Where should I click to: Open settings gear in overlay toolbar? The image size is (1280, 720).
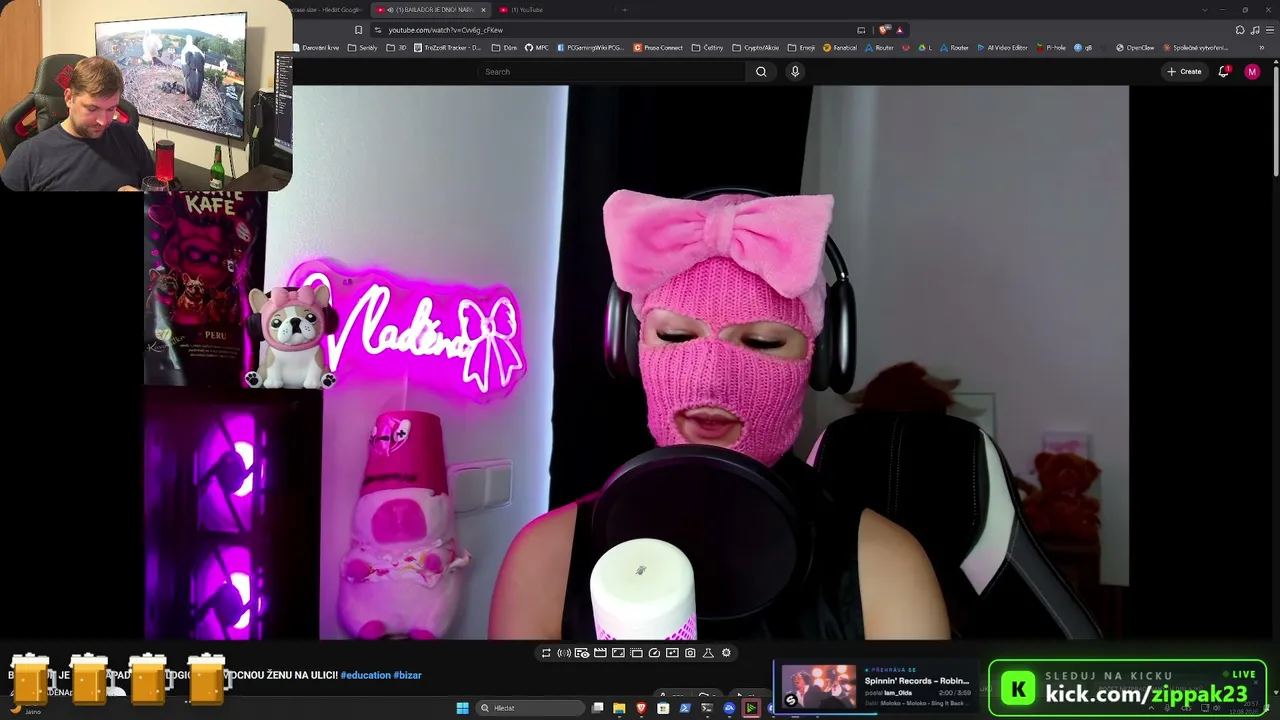coord(726,653)
